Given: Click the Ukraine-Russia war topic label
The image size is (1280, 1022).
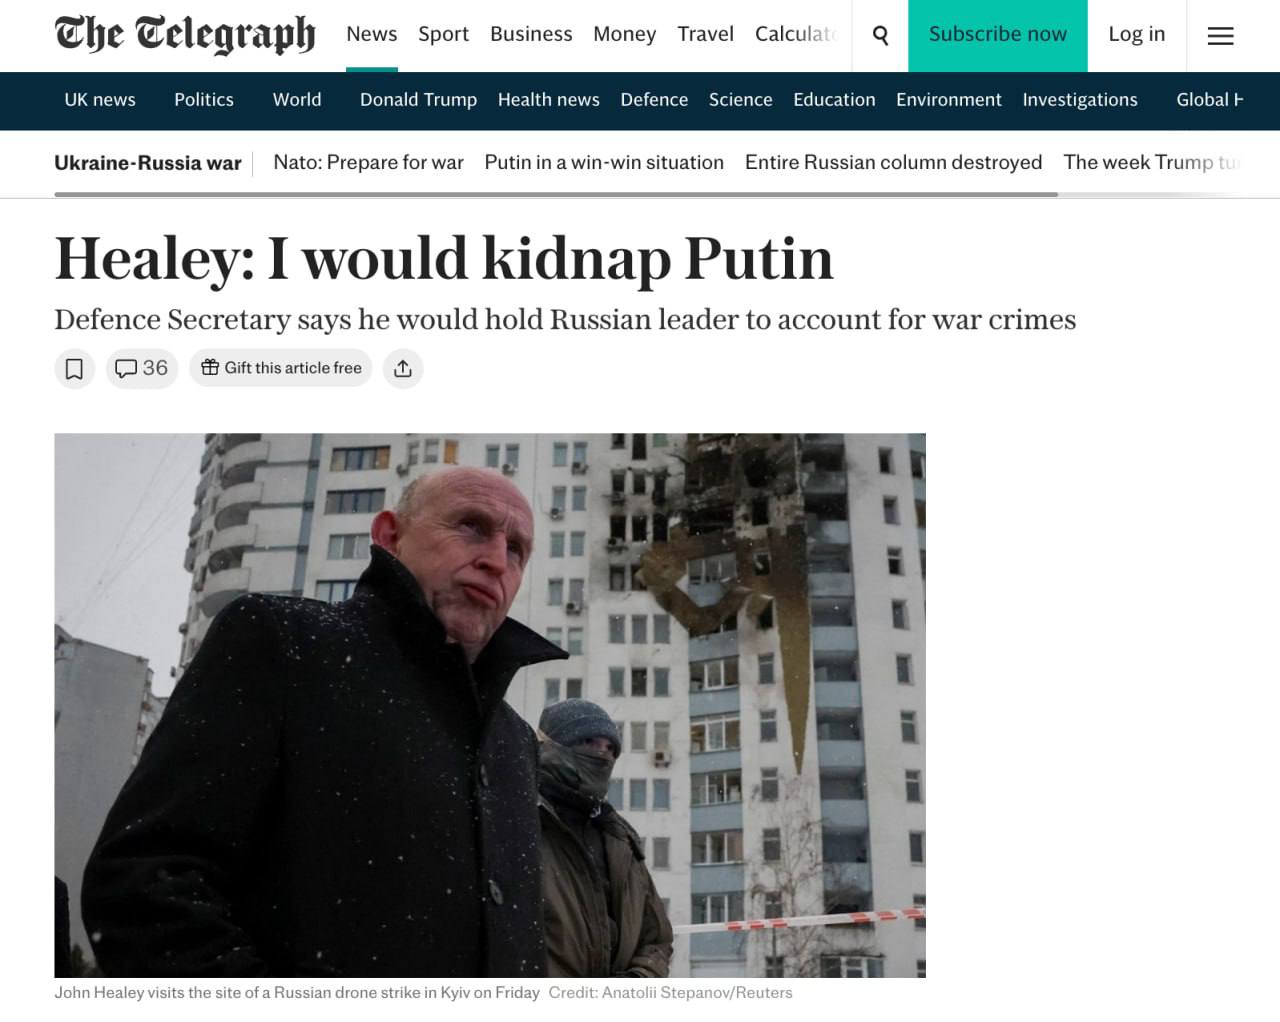Looking at the screenshot, I should pos(148,163).
